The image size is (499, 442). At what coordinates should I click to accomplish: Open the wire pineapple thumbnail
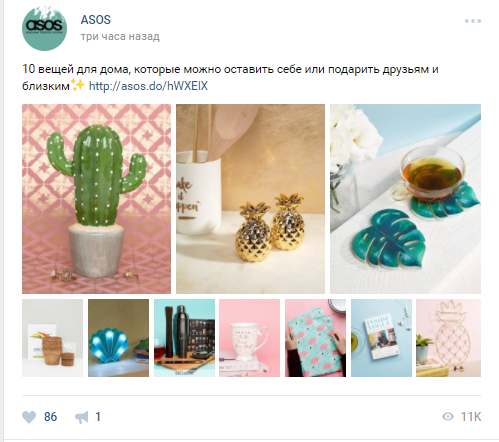click(x=448, y=338)
